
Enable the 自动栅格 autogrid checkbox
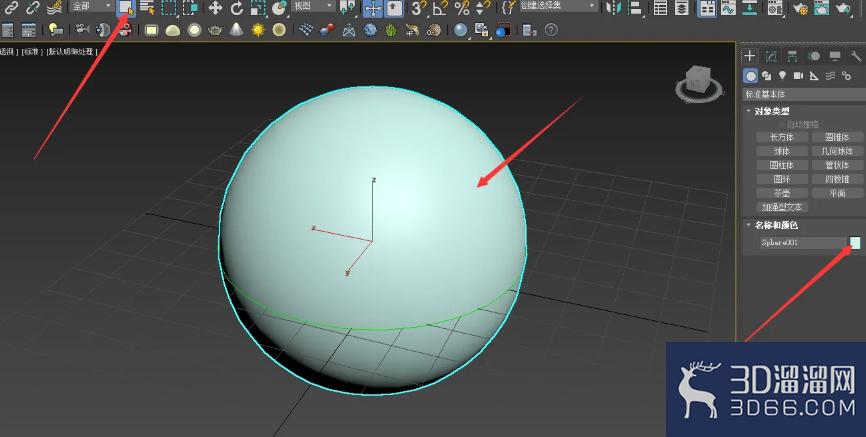[782, 125]
